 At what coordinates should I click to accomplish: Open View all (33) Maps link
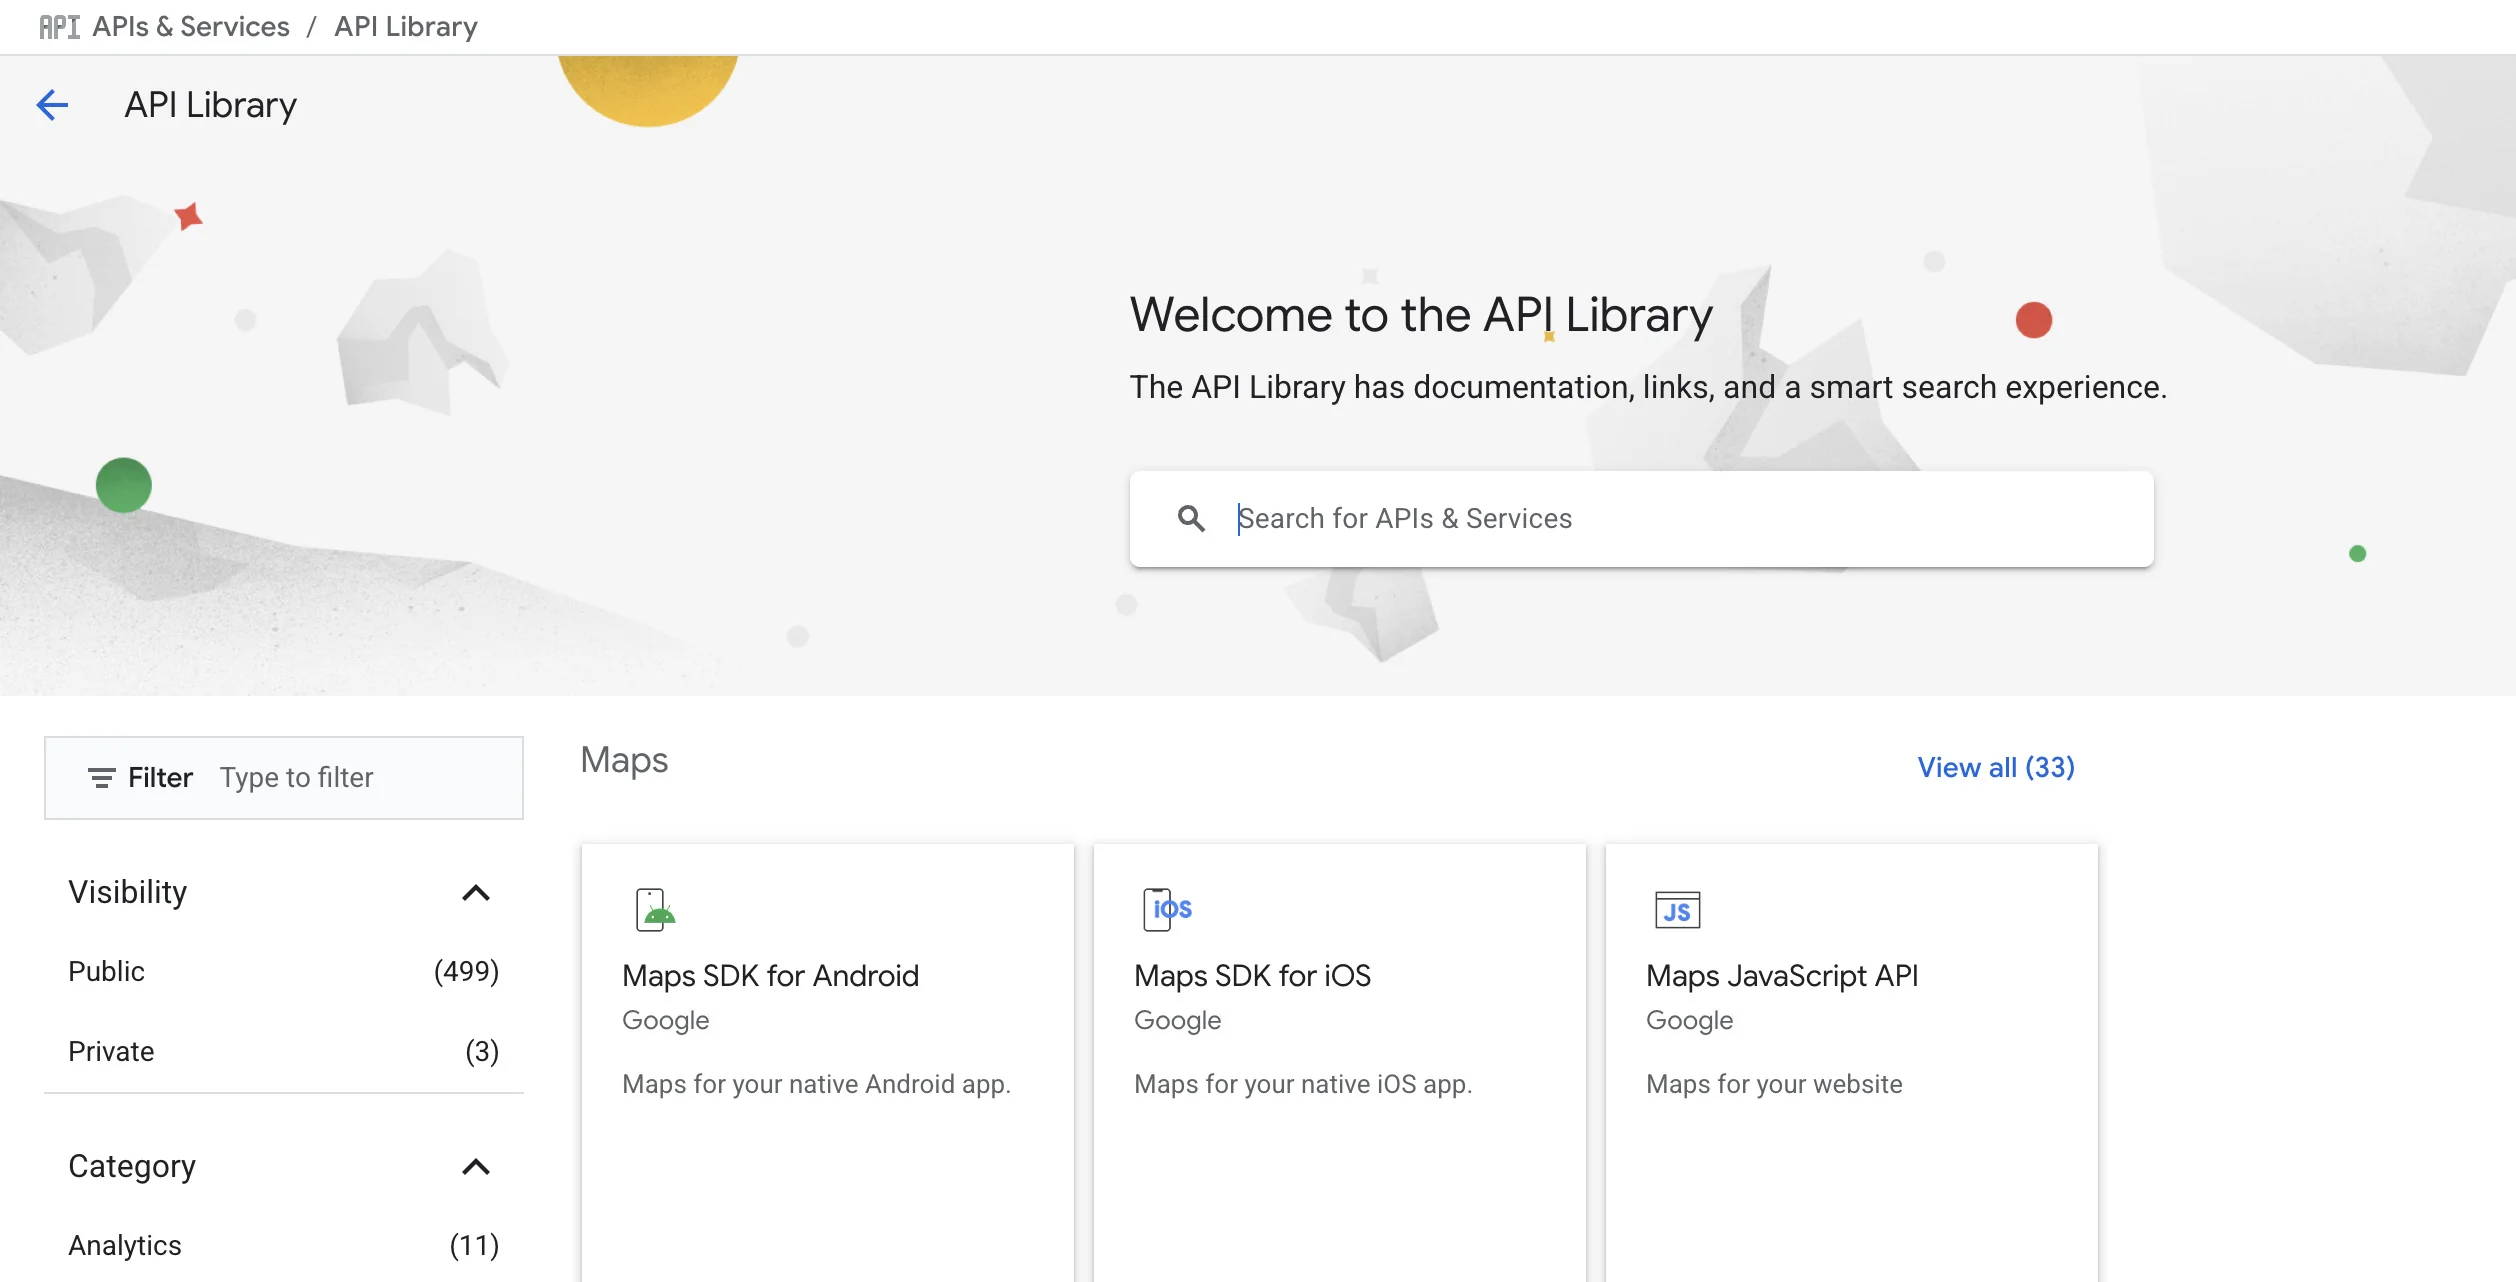[x=1996, y=767]
